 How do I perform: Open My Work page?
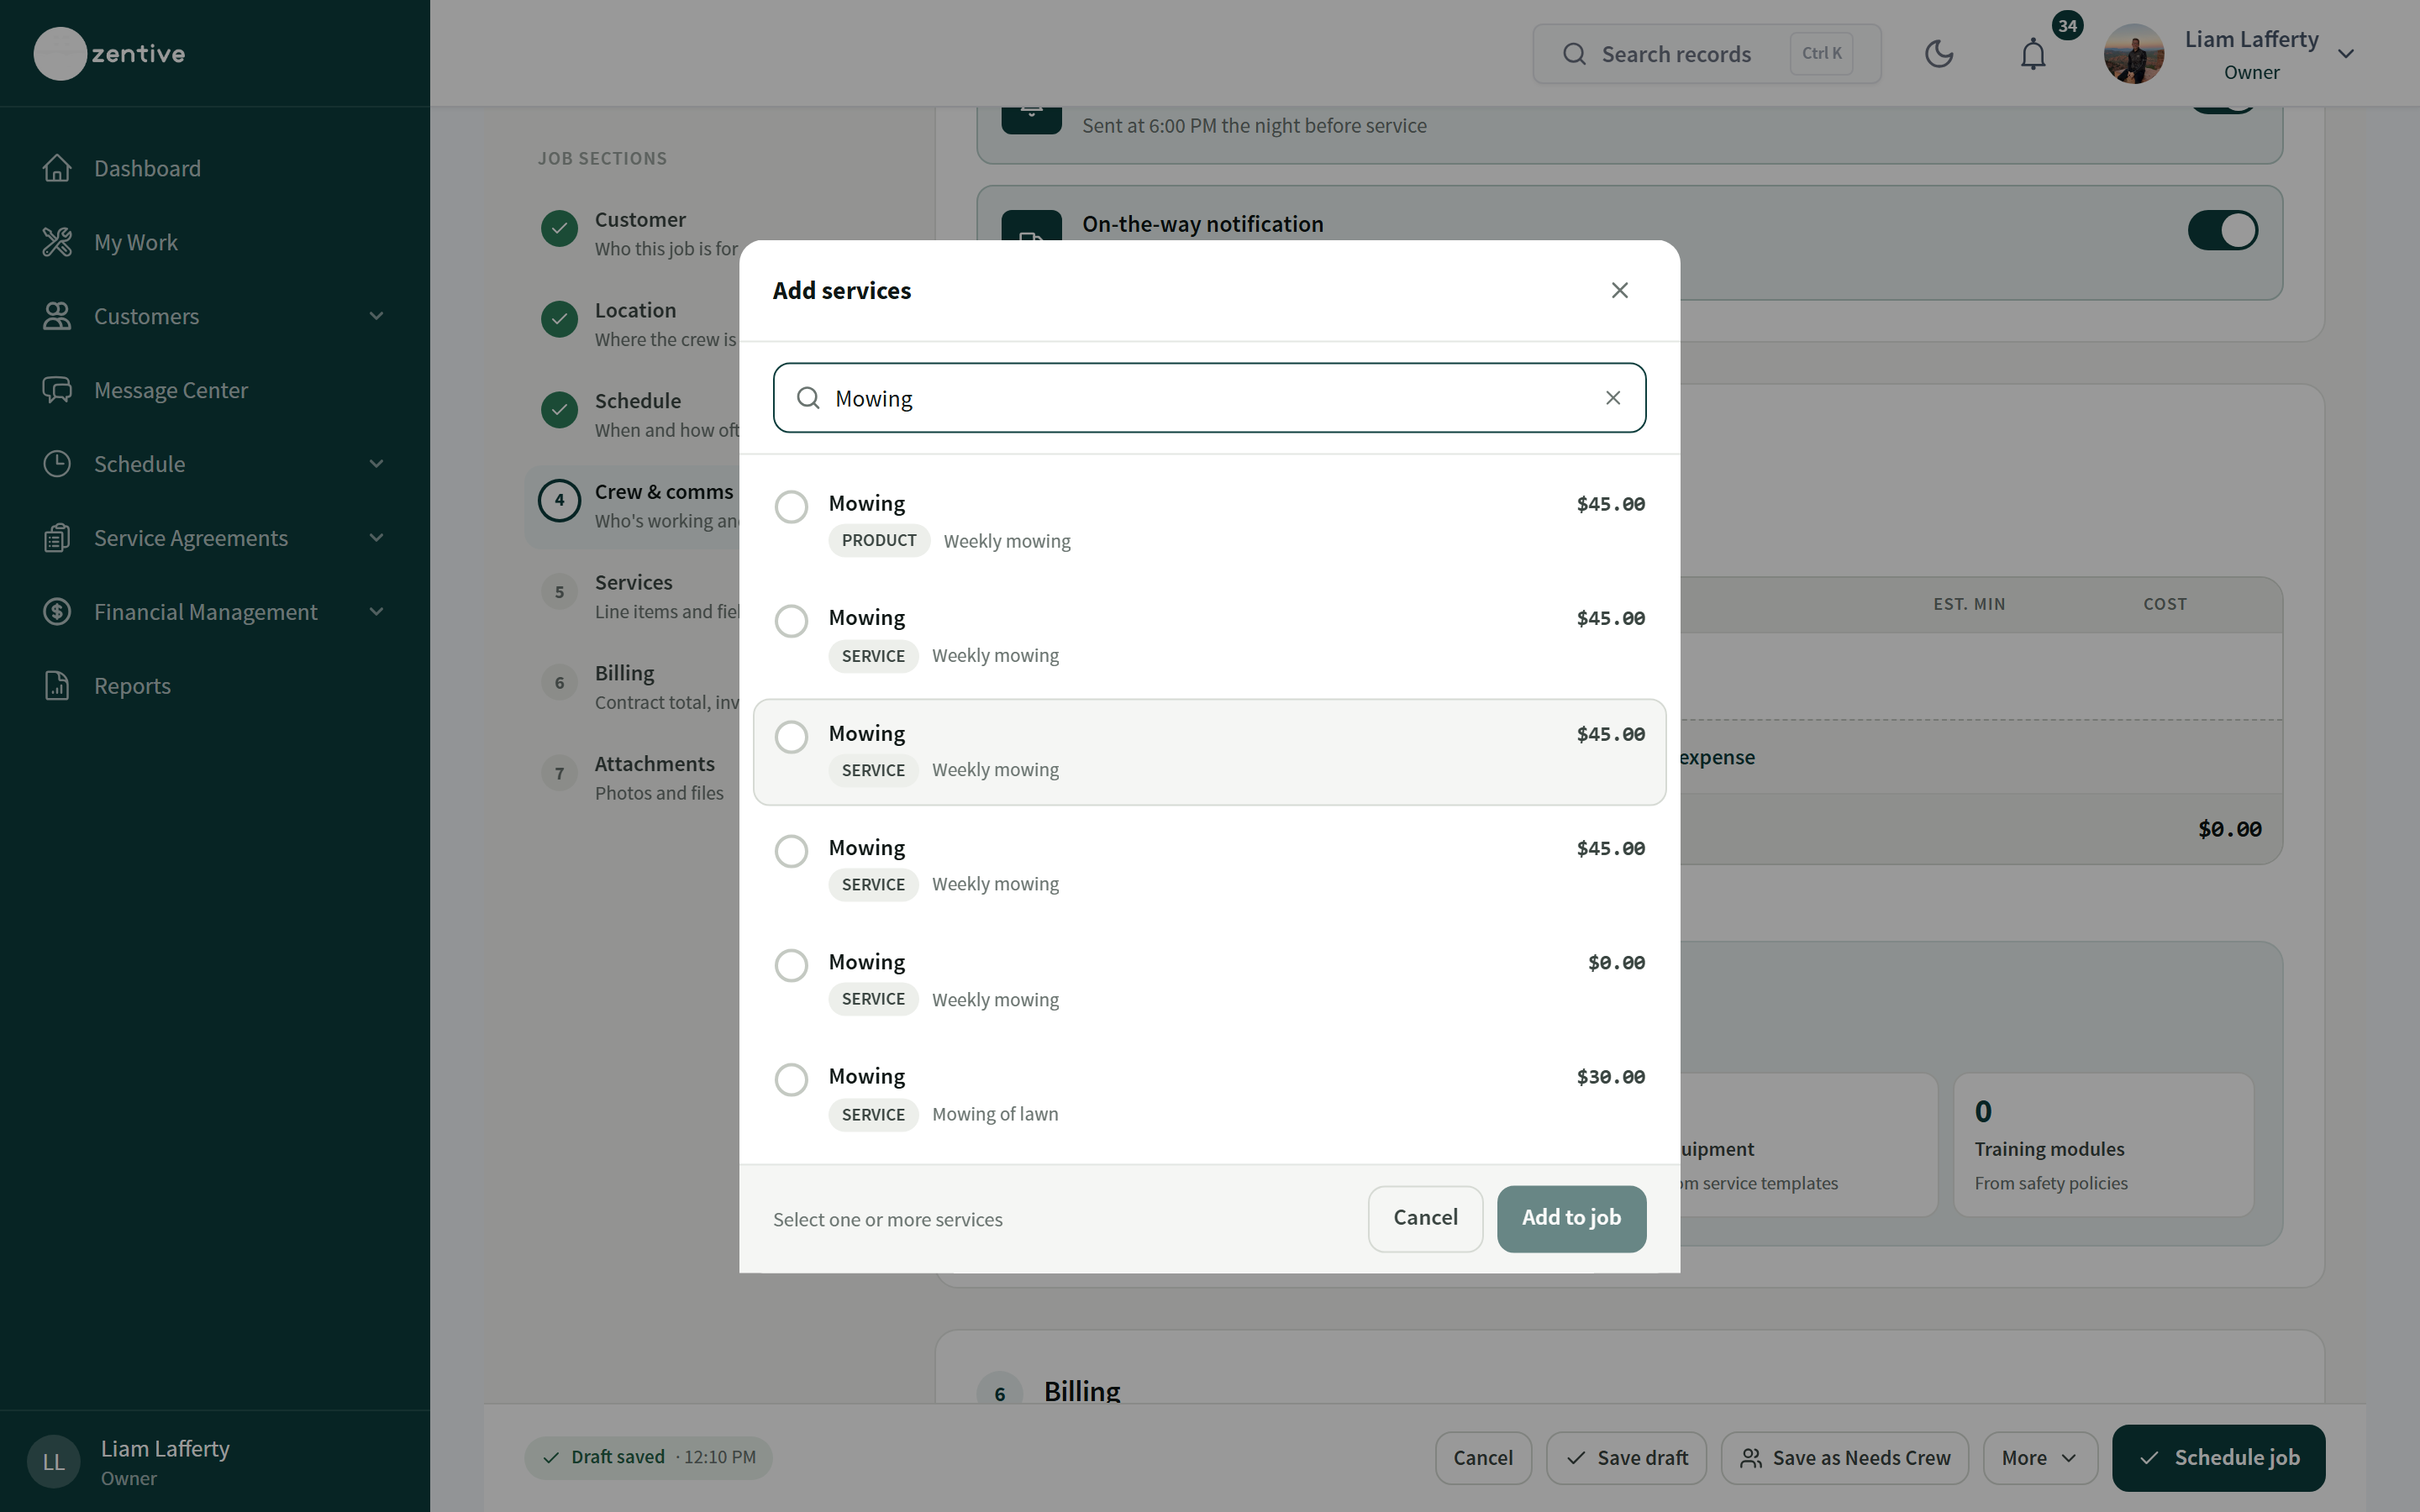136,242
